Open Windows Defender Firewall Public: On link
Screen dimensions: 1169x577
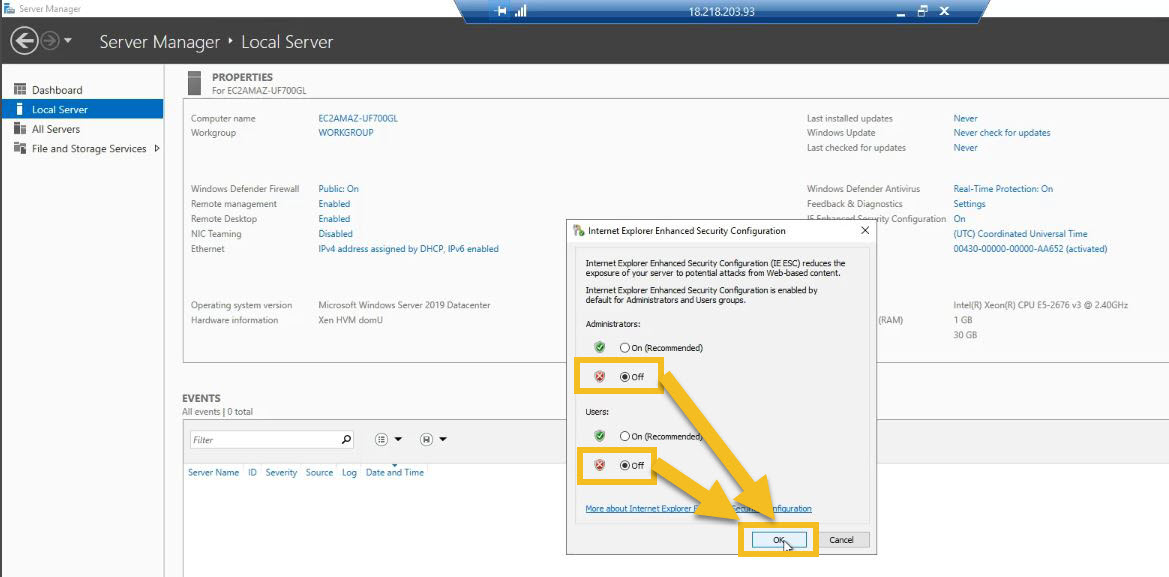[x=338, y=189]
